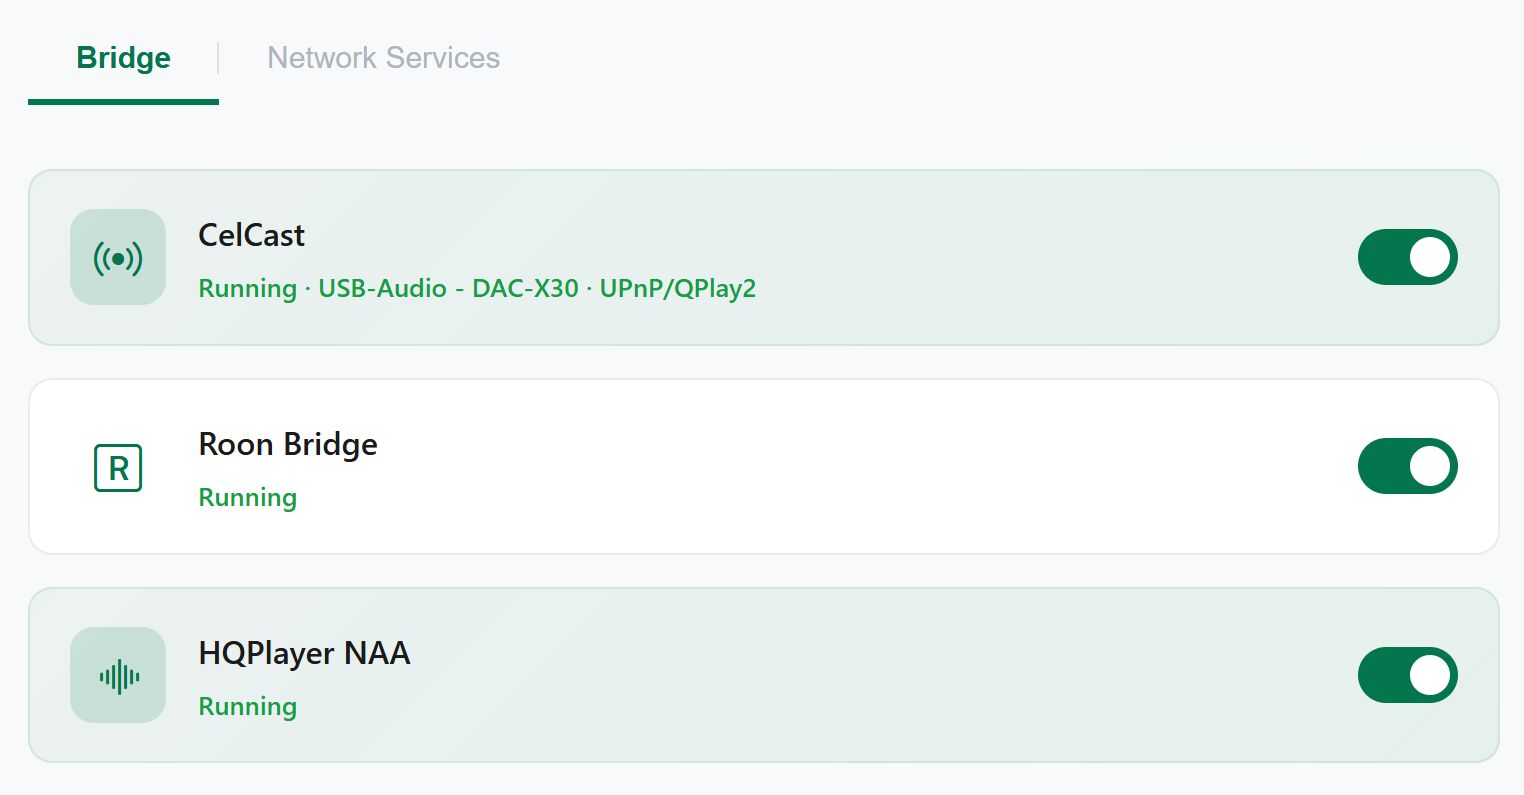Click the CelCast broadcast signal icon

tap(118, 257)
